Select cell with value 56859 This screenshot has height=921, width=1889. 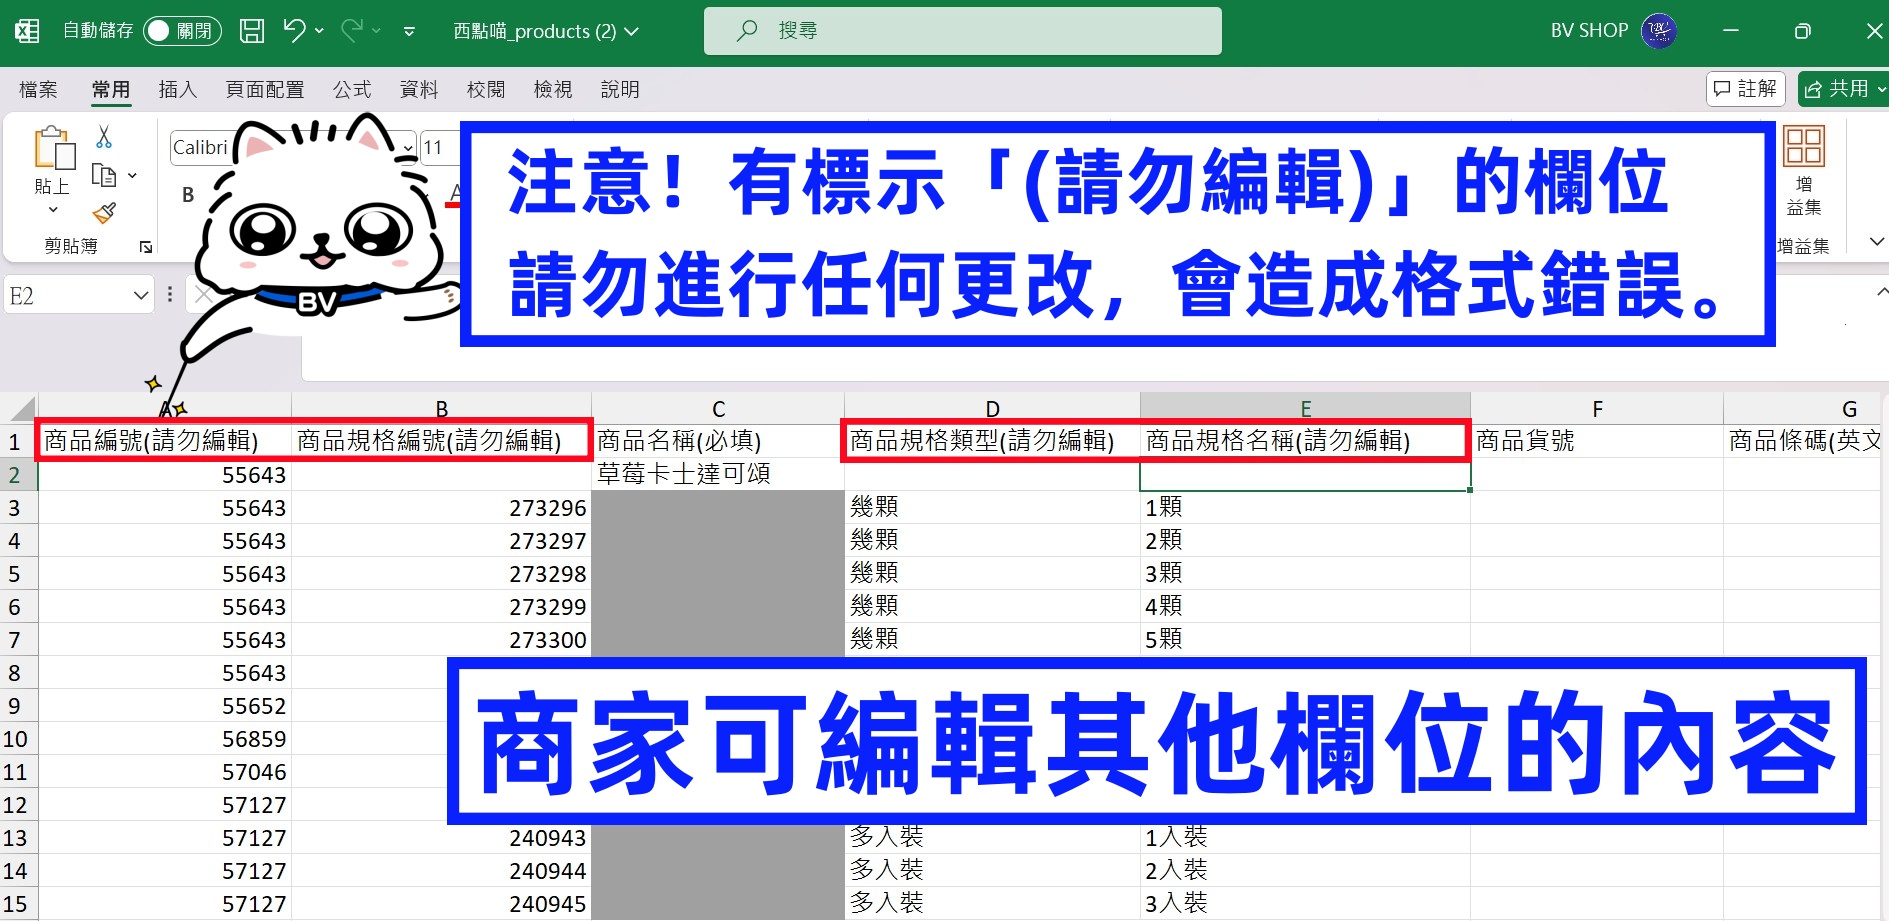coord(165,739)
